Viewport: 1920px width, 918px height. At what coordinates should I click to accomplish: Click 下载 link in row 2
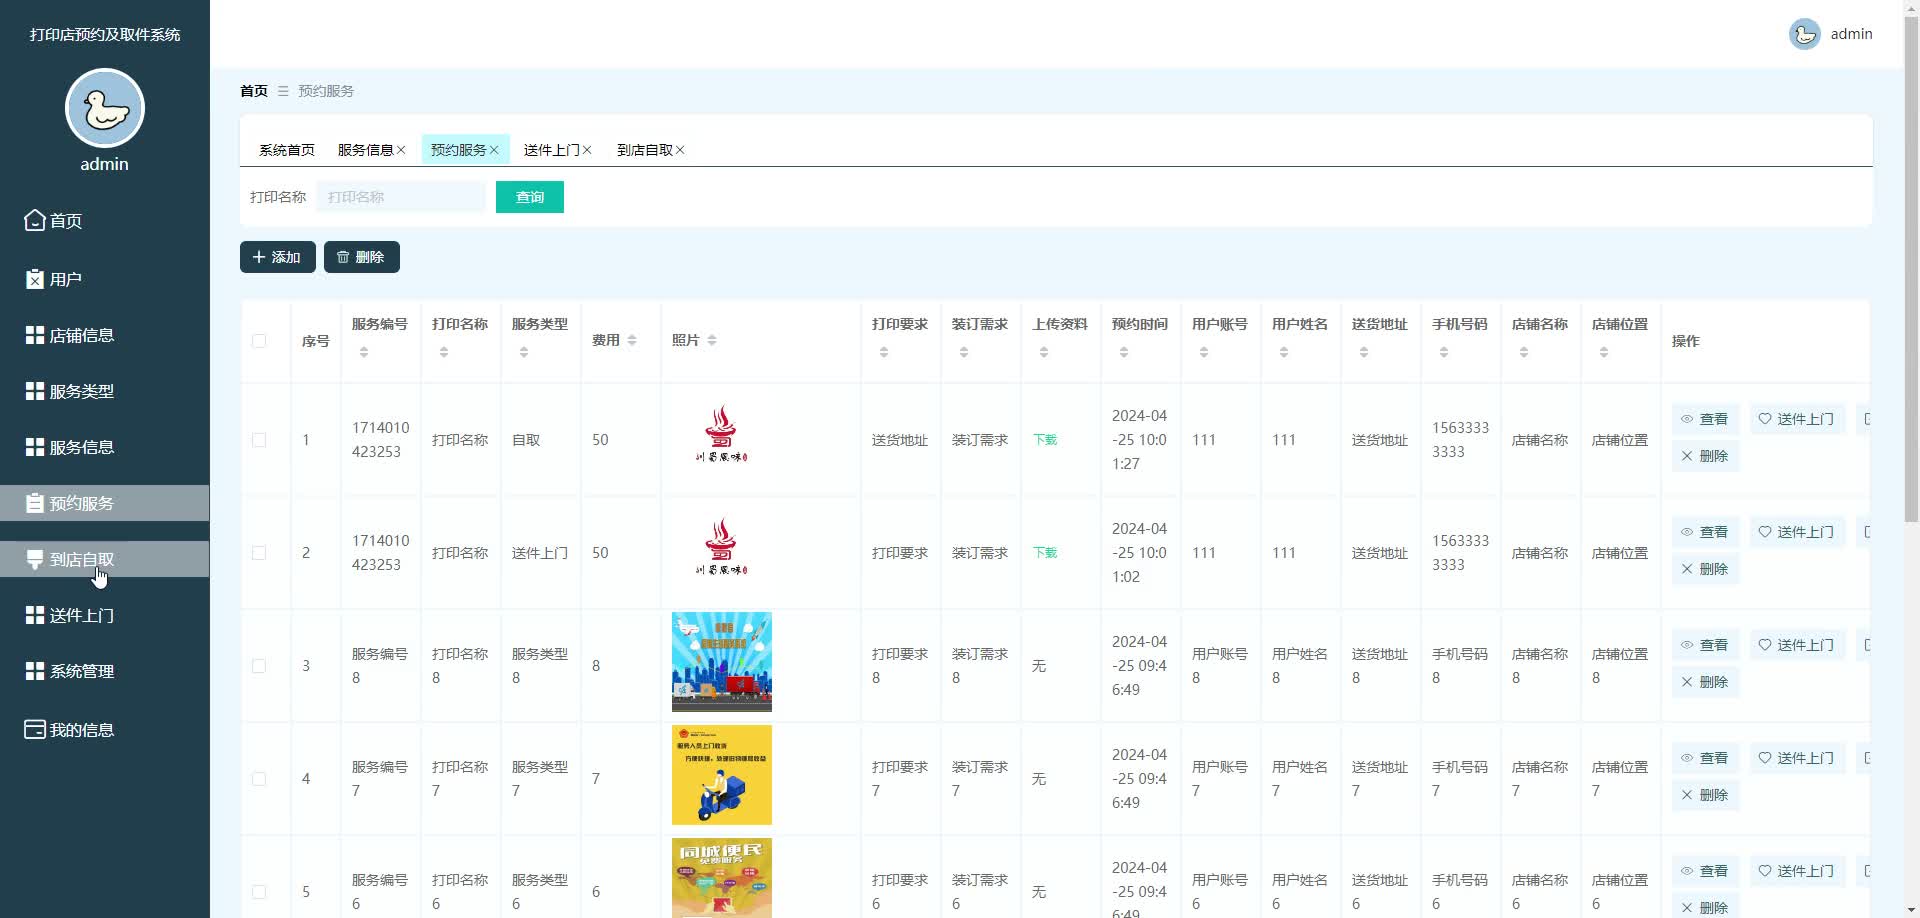tap(1045, 553)
